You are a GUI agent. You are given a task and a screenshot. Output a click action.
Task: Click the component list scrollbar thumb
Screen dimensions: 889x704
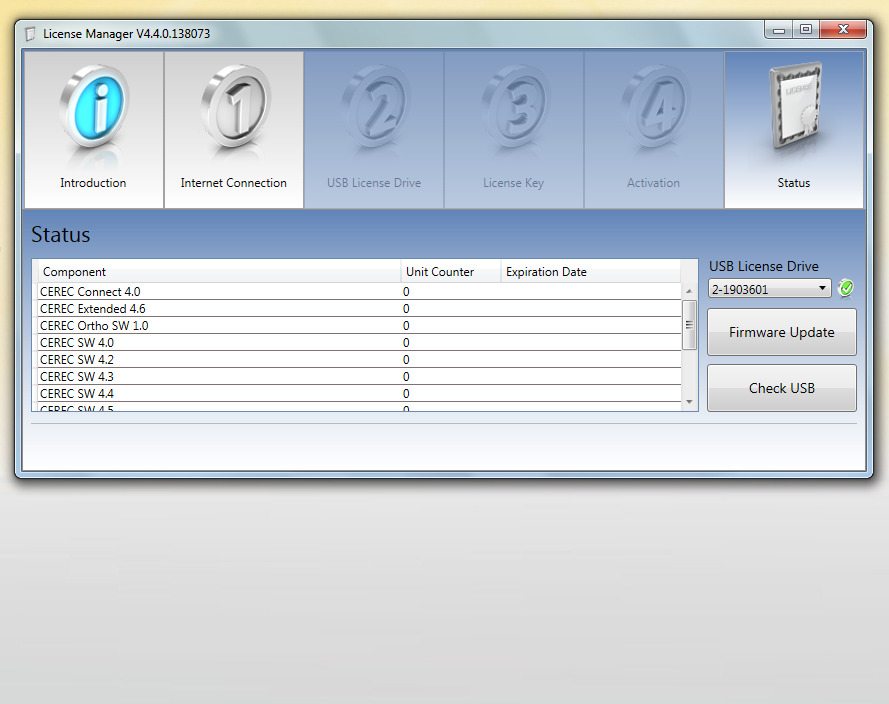pos(689,325)
